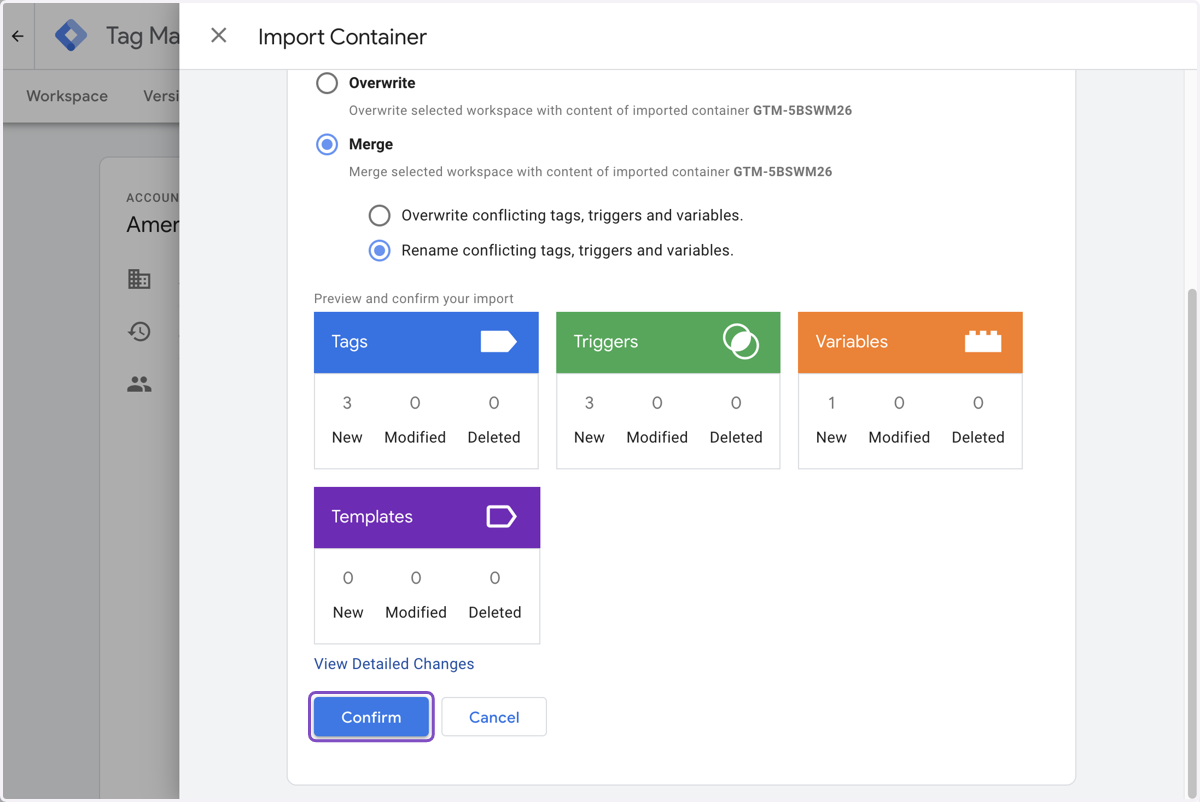Open the View Detailed Changes link
The image size is (1200, 802).
click(x=394, y=664)
